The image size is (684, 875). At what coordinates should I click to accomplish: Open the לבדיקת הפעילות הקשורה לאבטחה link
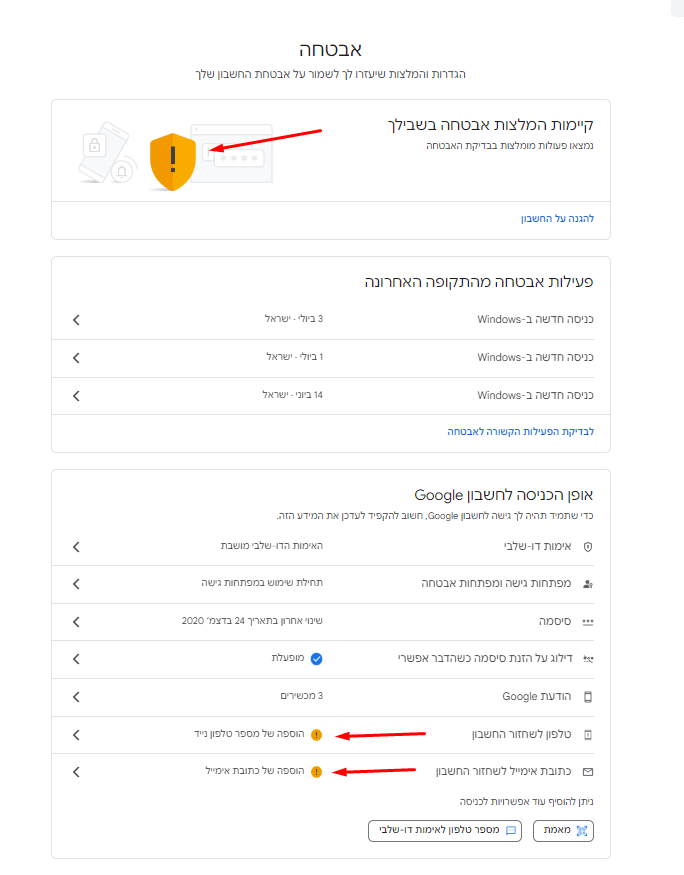(520, 432)
